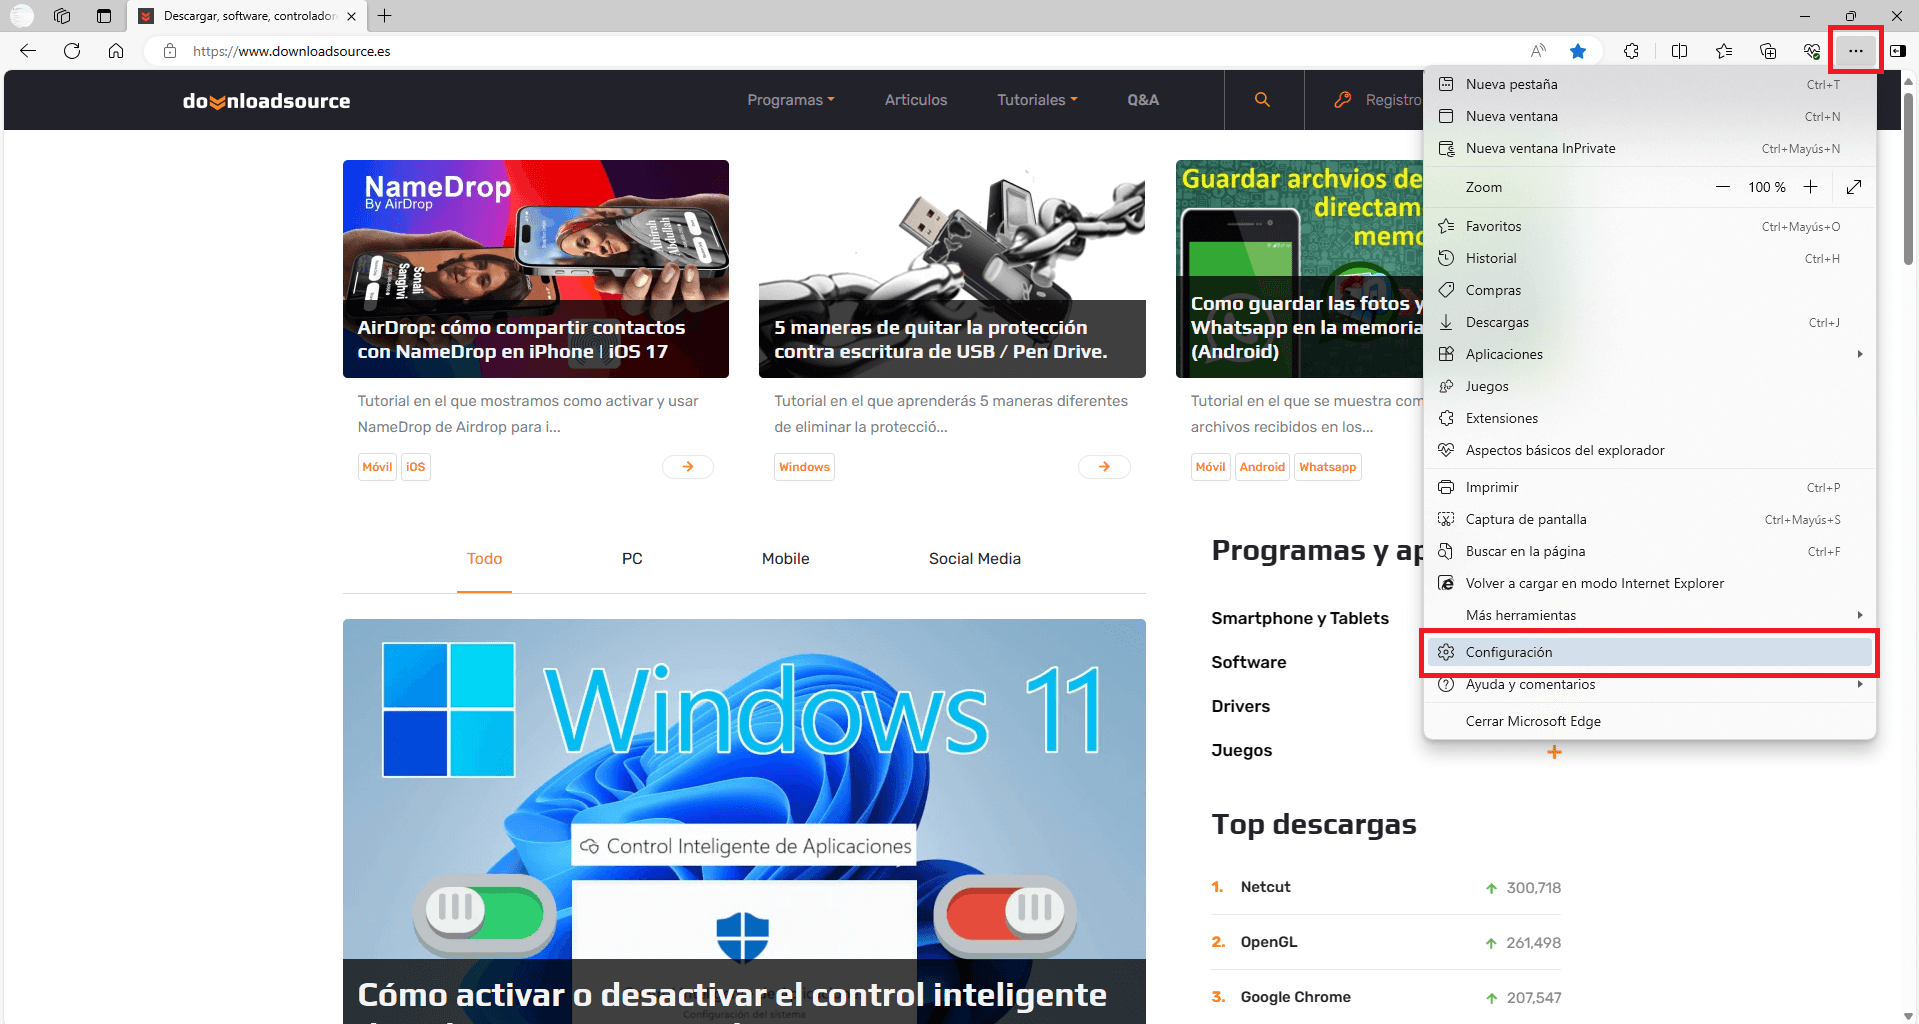This screenshot has width=1919, height=1024.
Task: Click the iOS tag
Action: click(416, 467)
